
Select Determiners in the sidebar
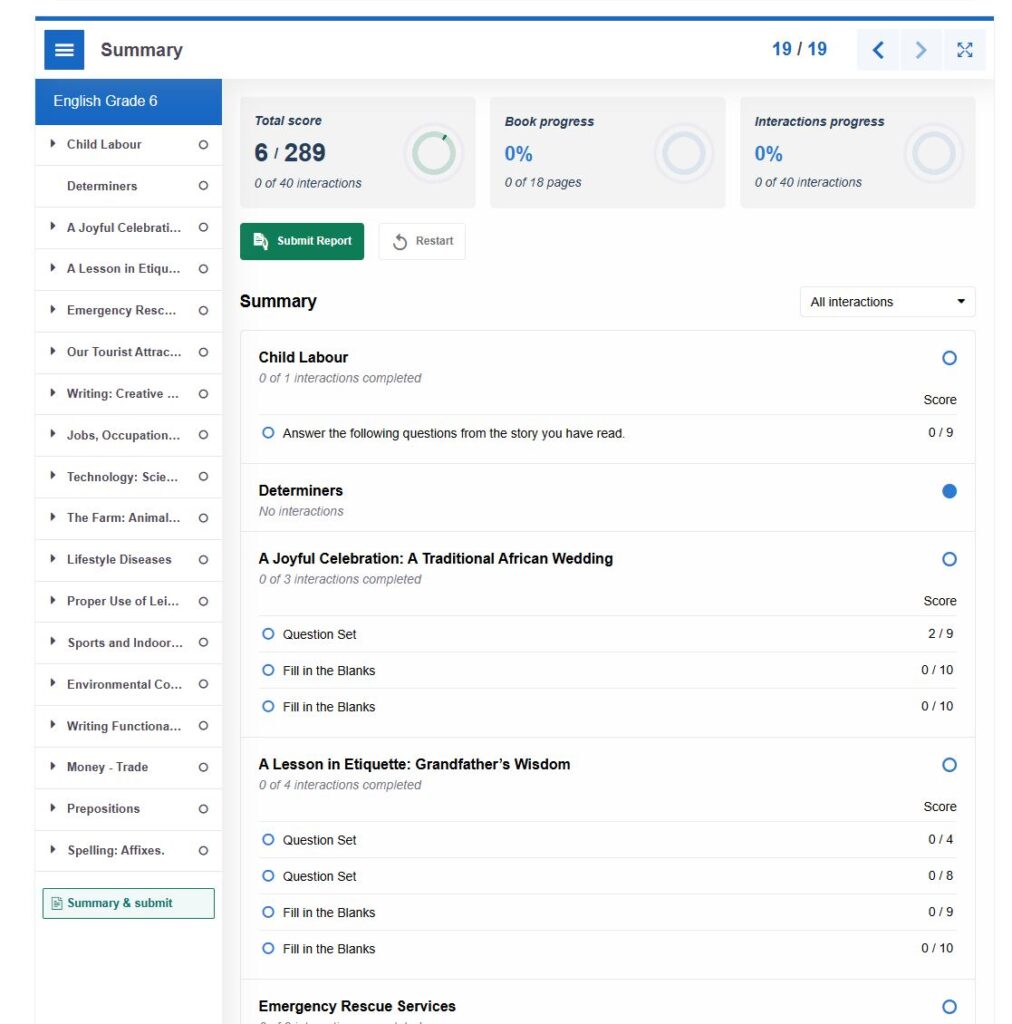pos(103,186)
